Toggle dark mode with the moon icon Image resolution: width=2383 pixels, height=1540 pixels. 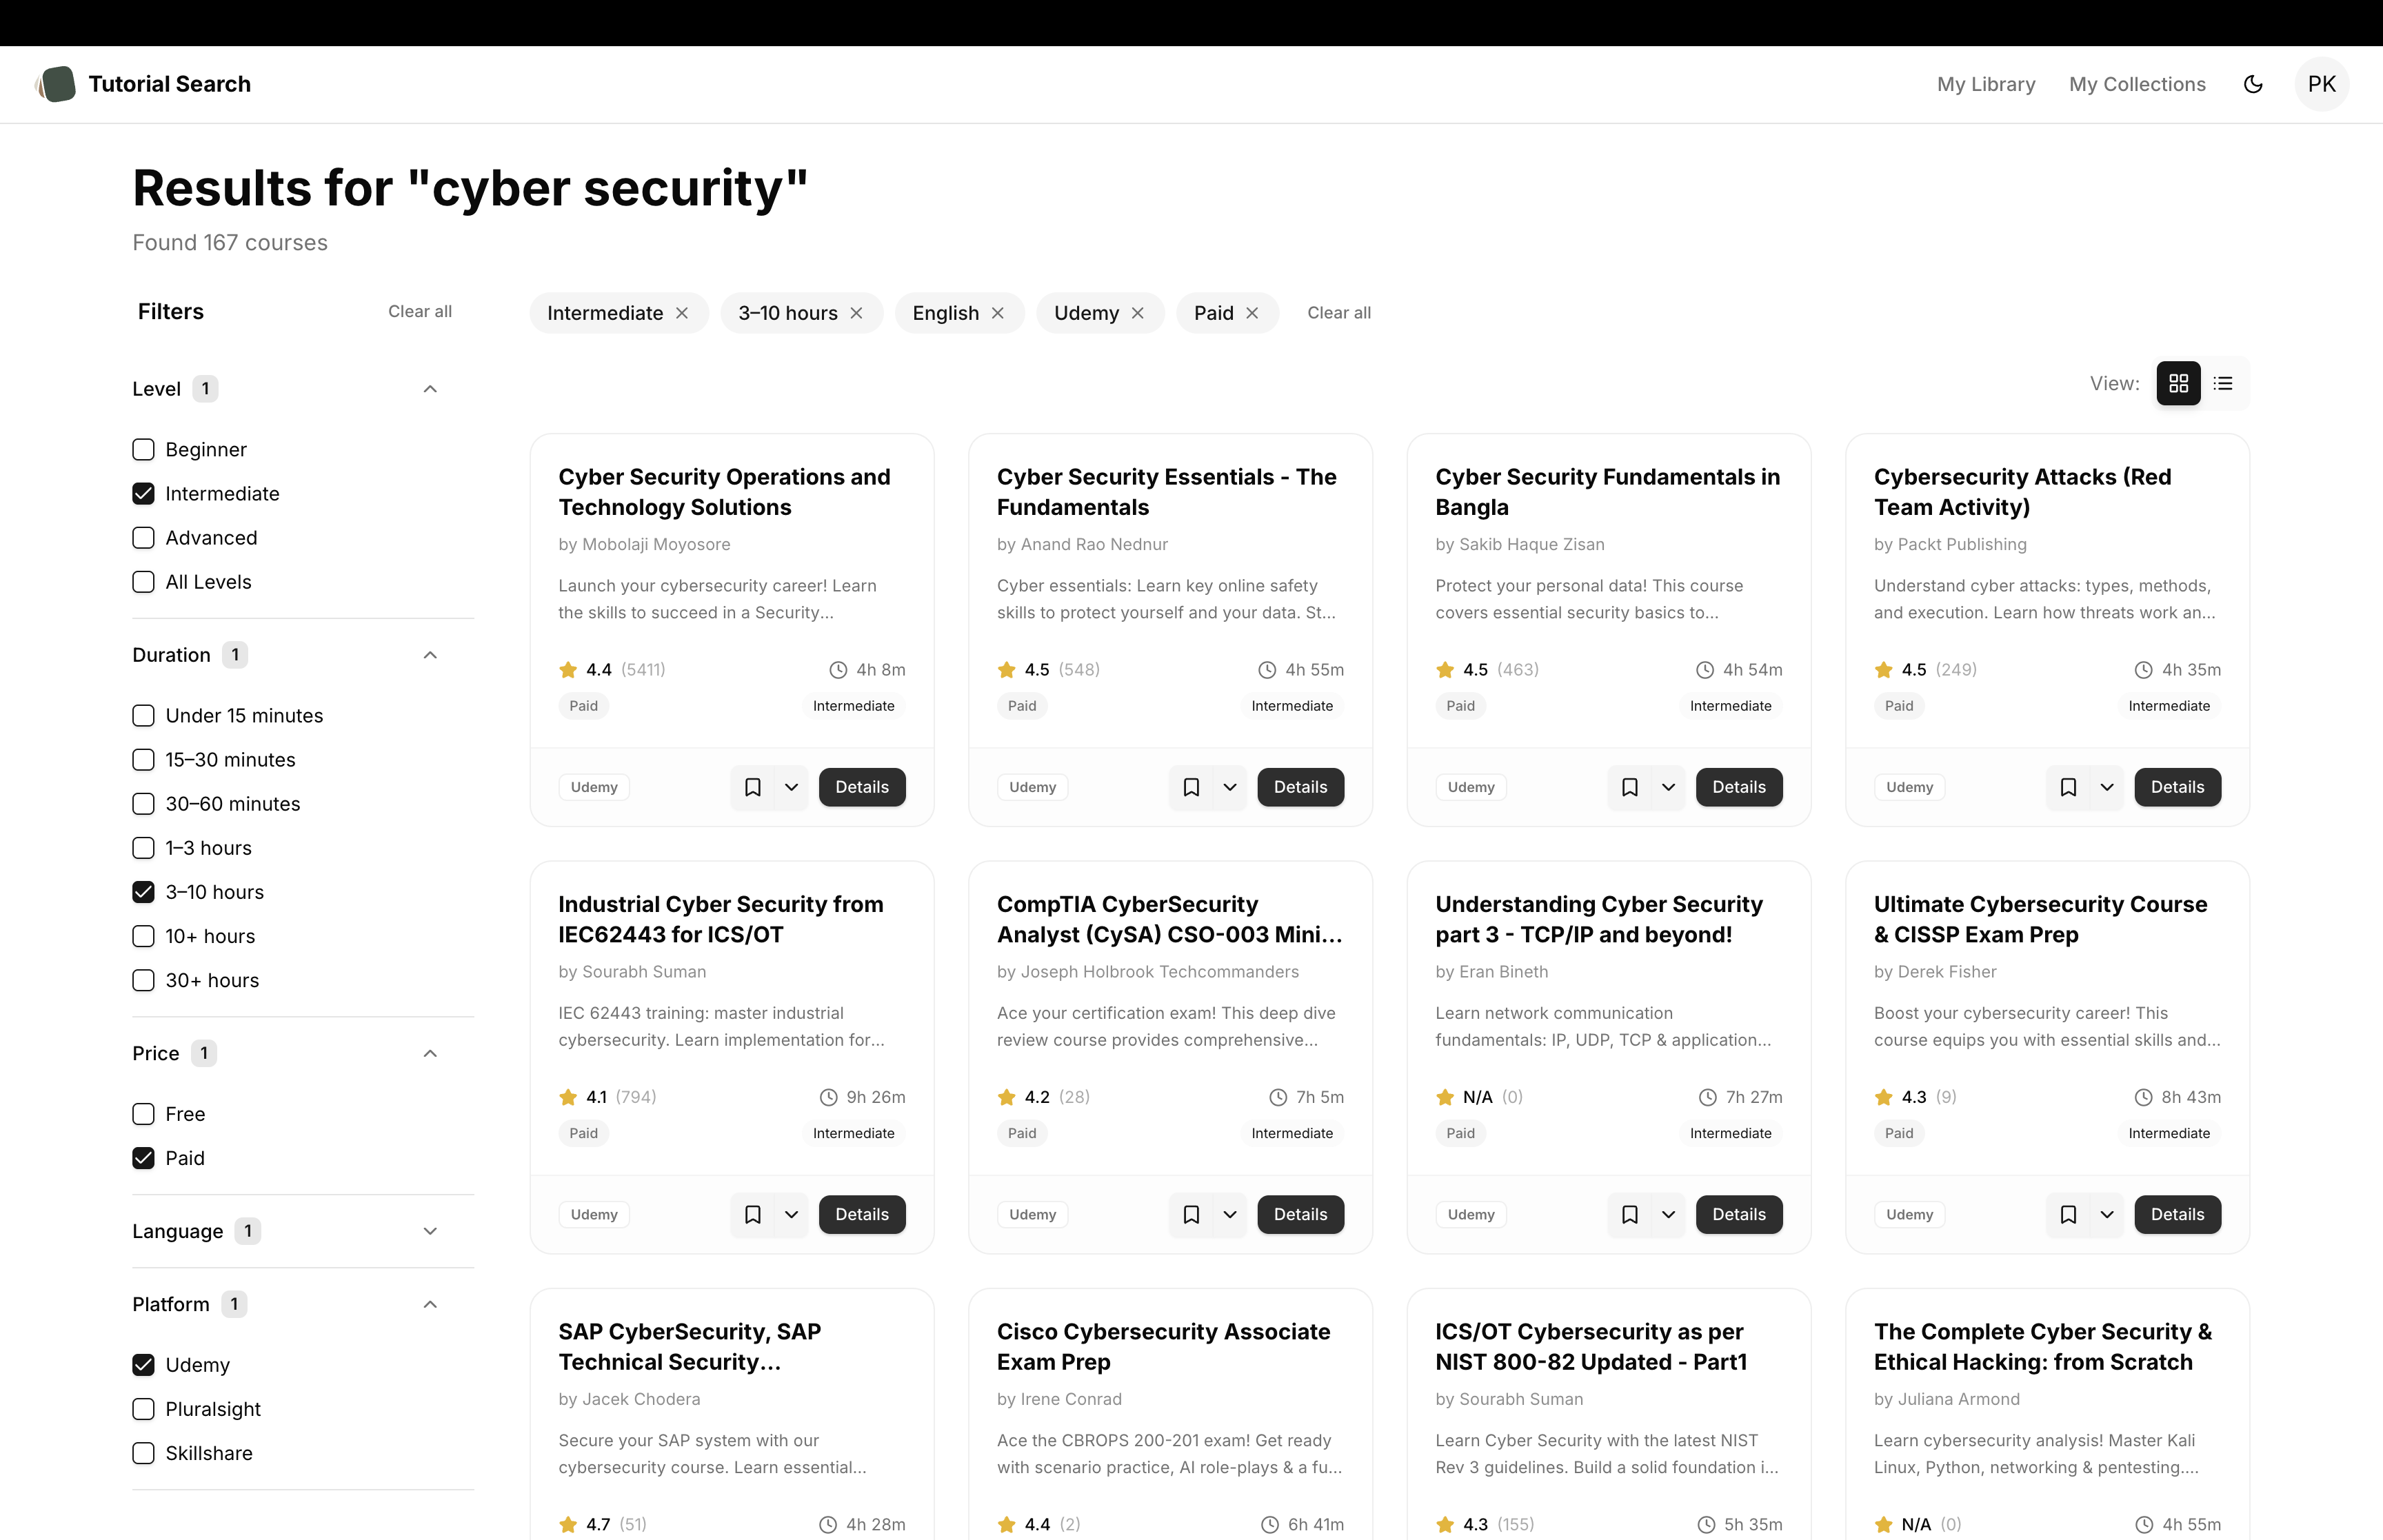click(x=2253, y=84)
